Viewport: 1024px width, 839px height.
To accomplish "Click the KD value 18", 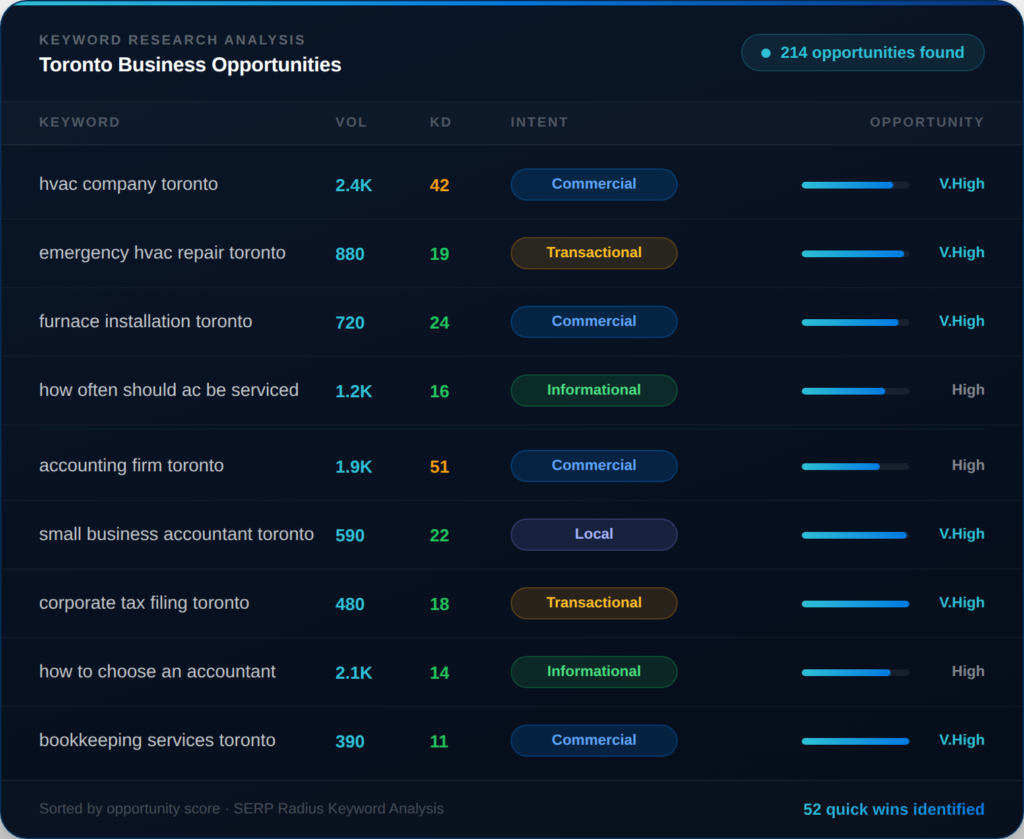I will (x=440, y=604).
